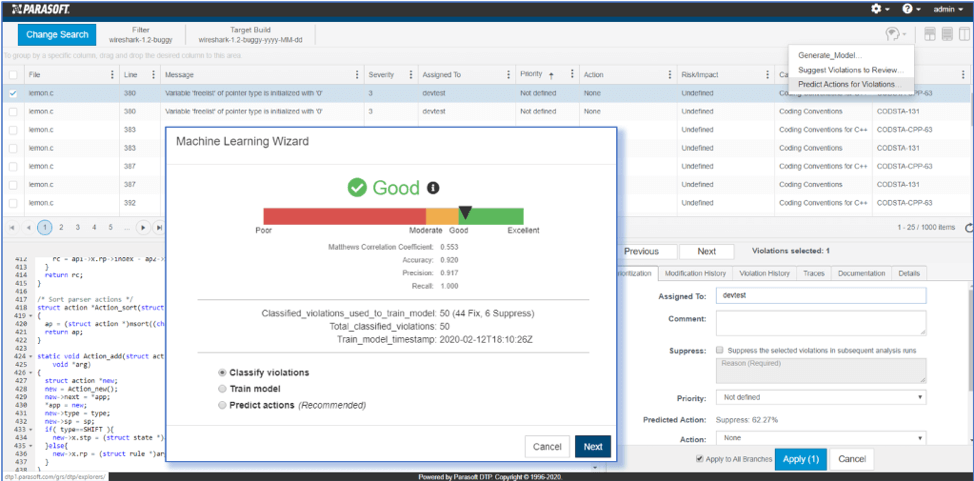Go to the next page arrow in pager
Viewport: 974px width, 481px height.
[144, 228]
